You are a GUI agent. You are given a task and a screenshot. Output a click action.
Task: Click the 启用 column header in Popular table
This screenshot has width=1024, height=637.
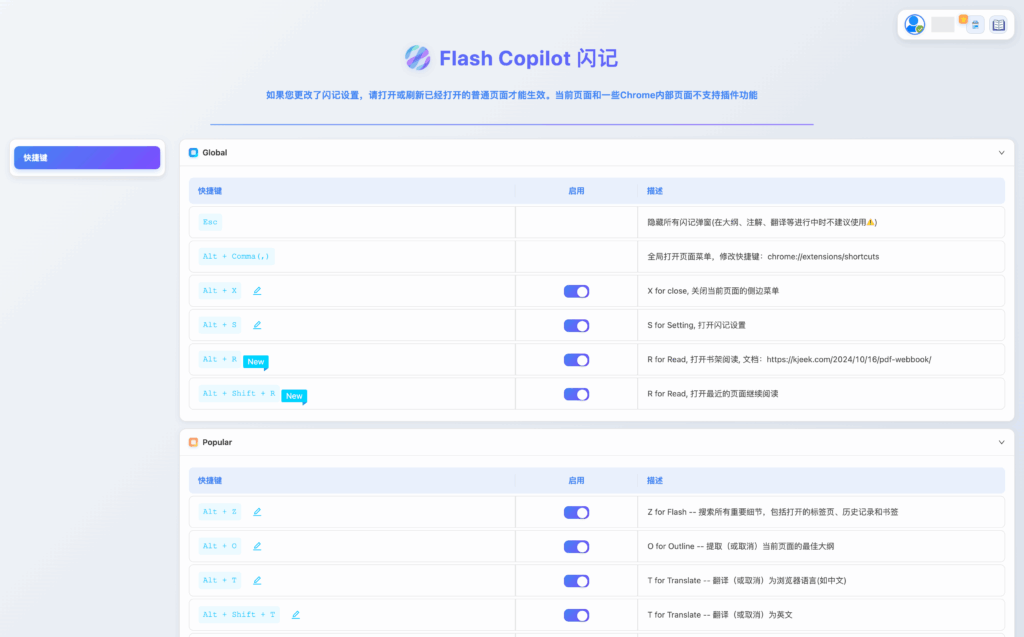(x=576, y=480)
